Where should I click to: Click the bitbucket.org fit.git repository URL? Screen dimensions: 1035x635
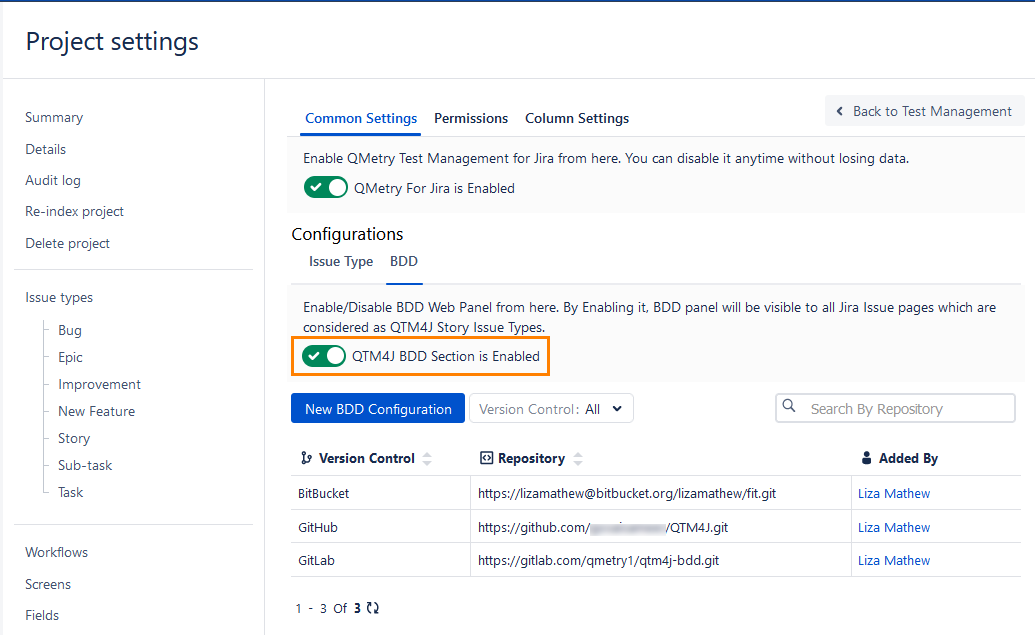coord(627,493)
